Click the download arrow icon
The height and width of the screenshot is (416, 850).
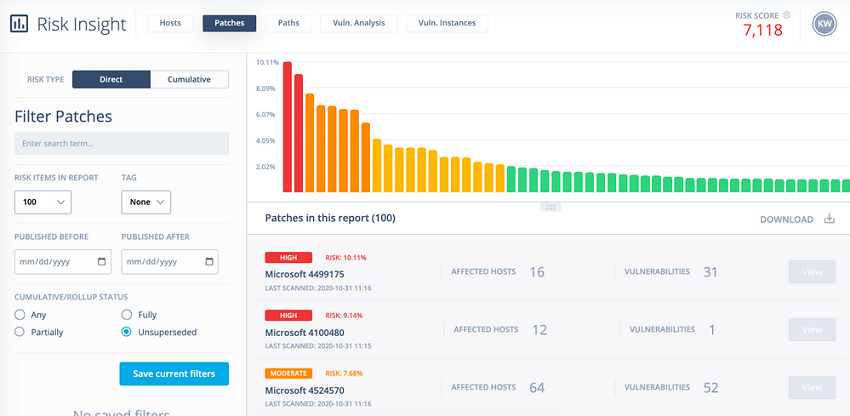click(829, 219)
